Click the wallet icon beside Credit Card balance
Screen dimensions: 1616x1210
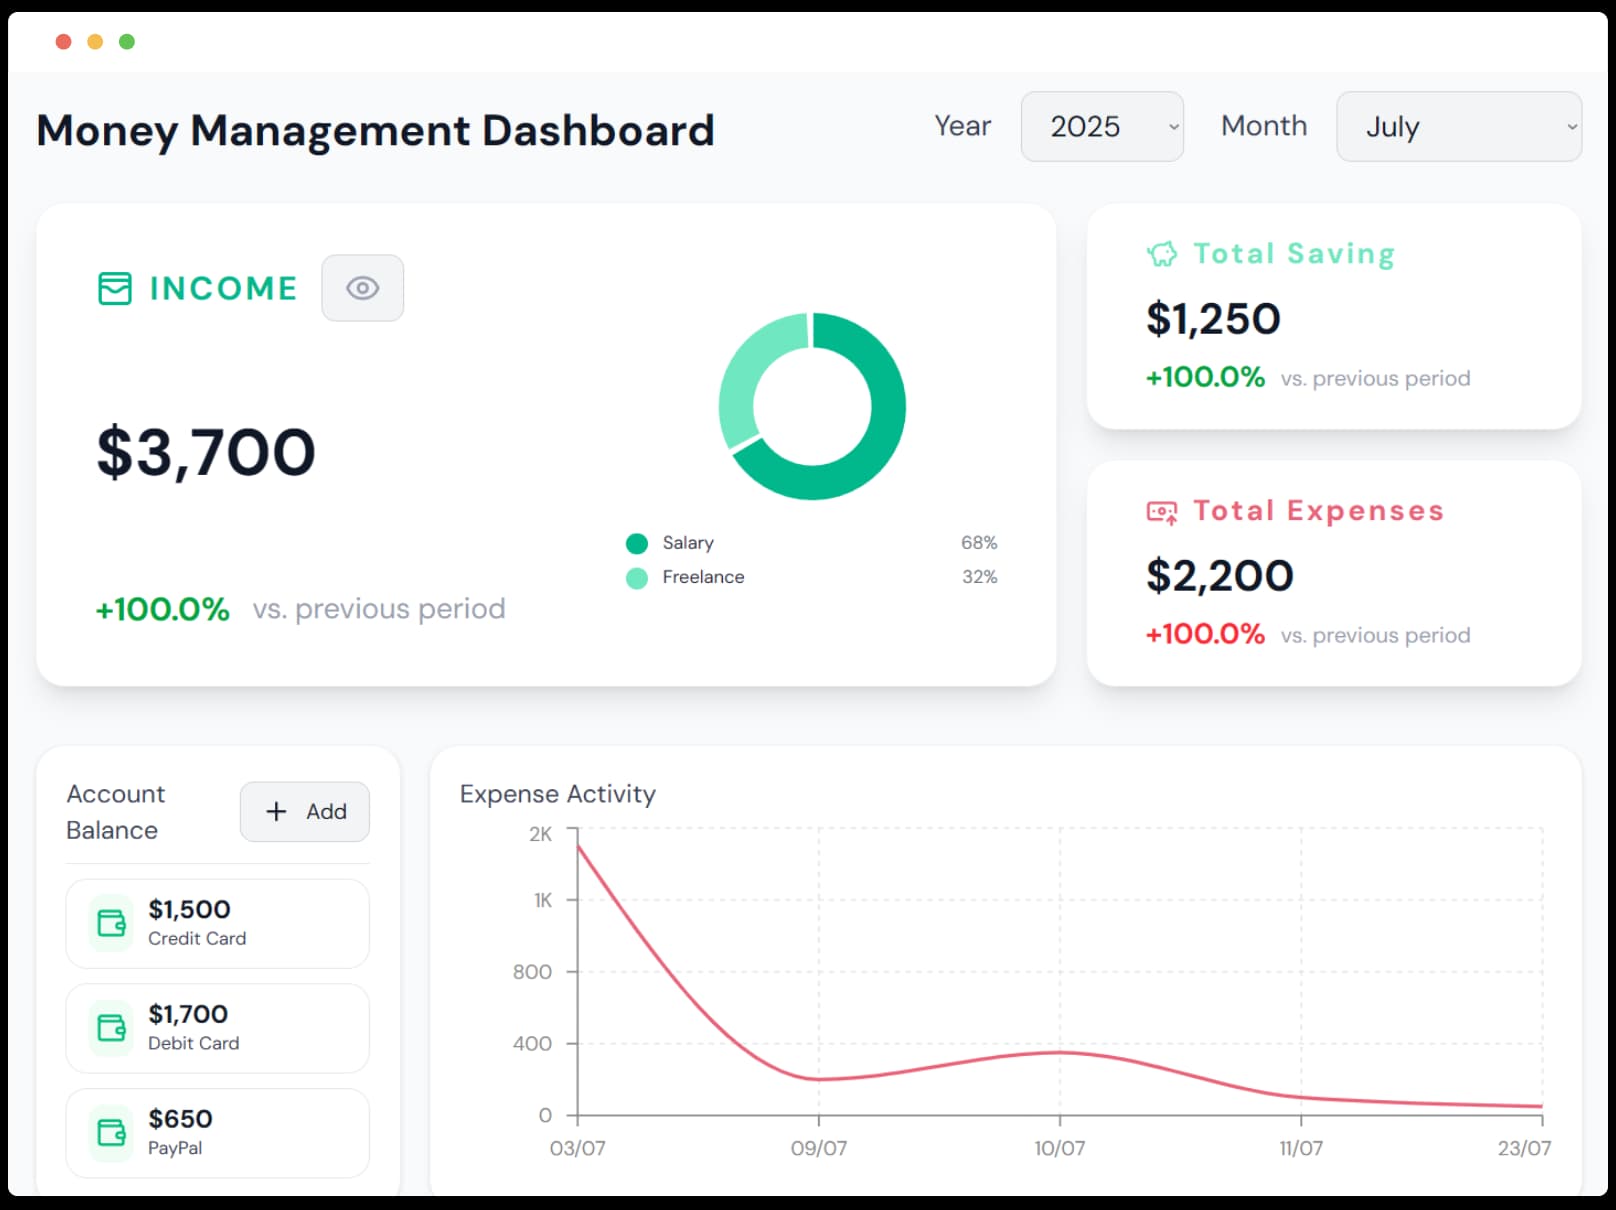point(110,923)
